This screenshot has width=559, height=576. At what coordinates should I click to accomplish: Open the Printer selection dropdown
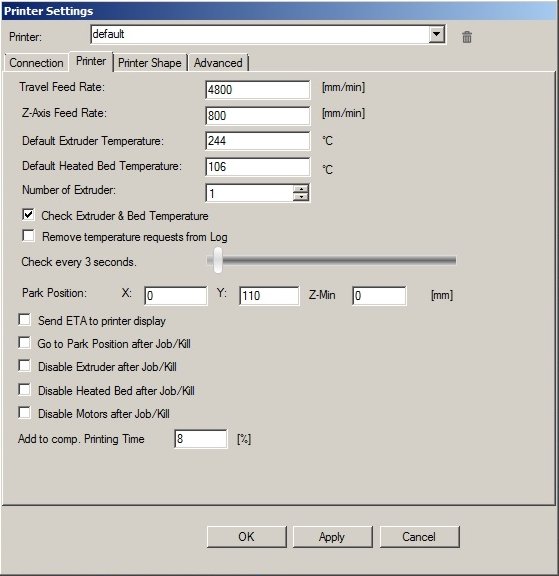pos(437,35)
